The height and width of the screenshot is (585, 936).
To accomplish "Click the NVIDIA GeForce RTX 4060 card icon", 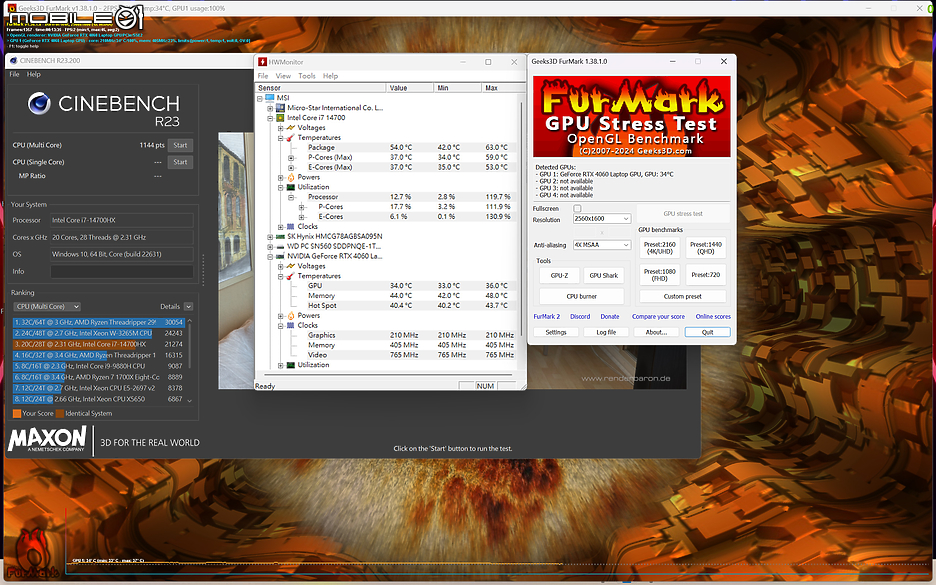I will pyautogui.click(x=280, y=256).
